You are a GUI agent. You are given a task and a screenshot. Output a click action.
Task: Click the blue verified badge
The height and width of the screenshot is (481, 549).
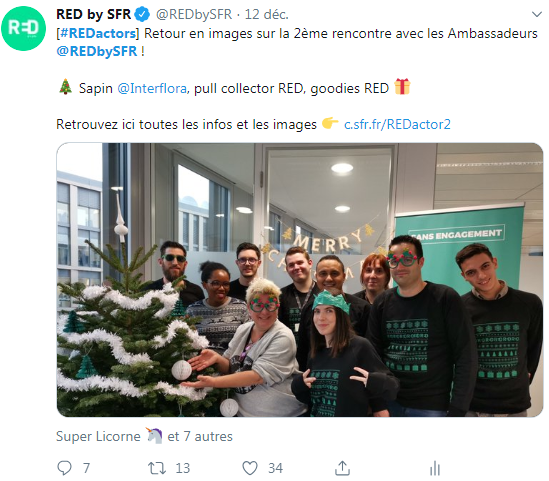142,14
